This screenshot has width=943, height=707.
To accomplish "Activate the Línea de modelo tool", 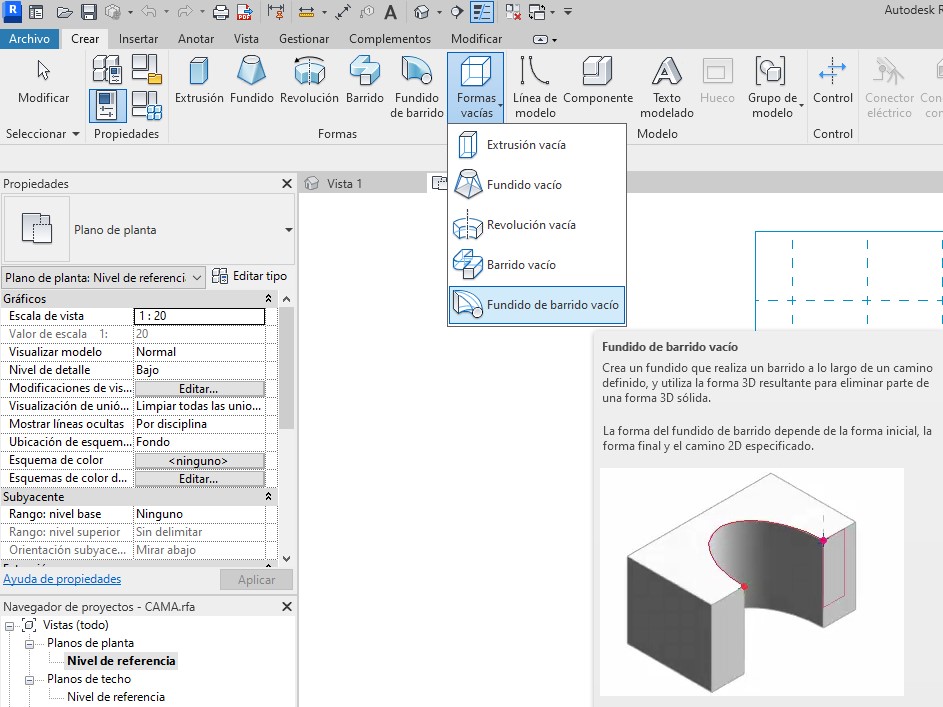I will (x=534, y=87).
